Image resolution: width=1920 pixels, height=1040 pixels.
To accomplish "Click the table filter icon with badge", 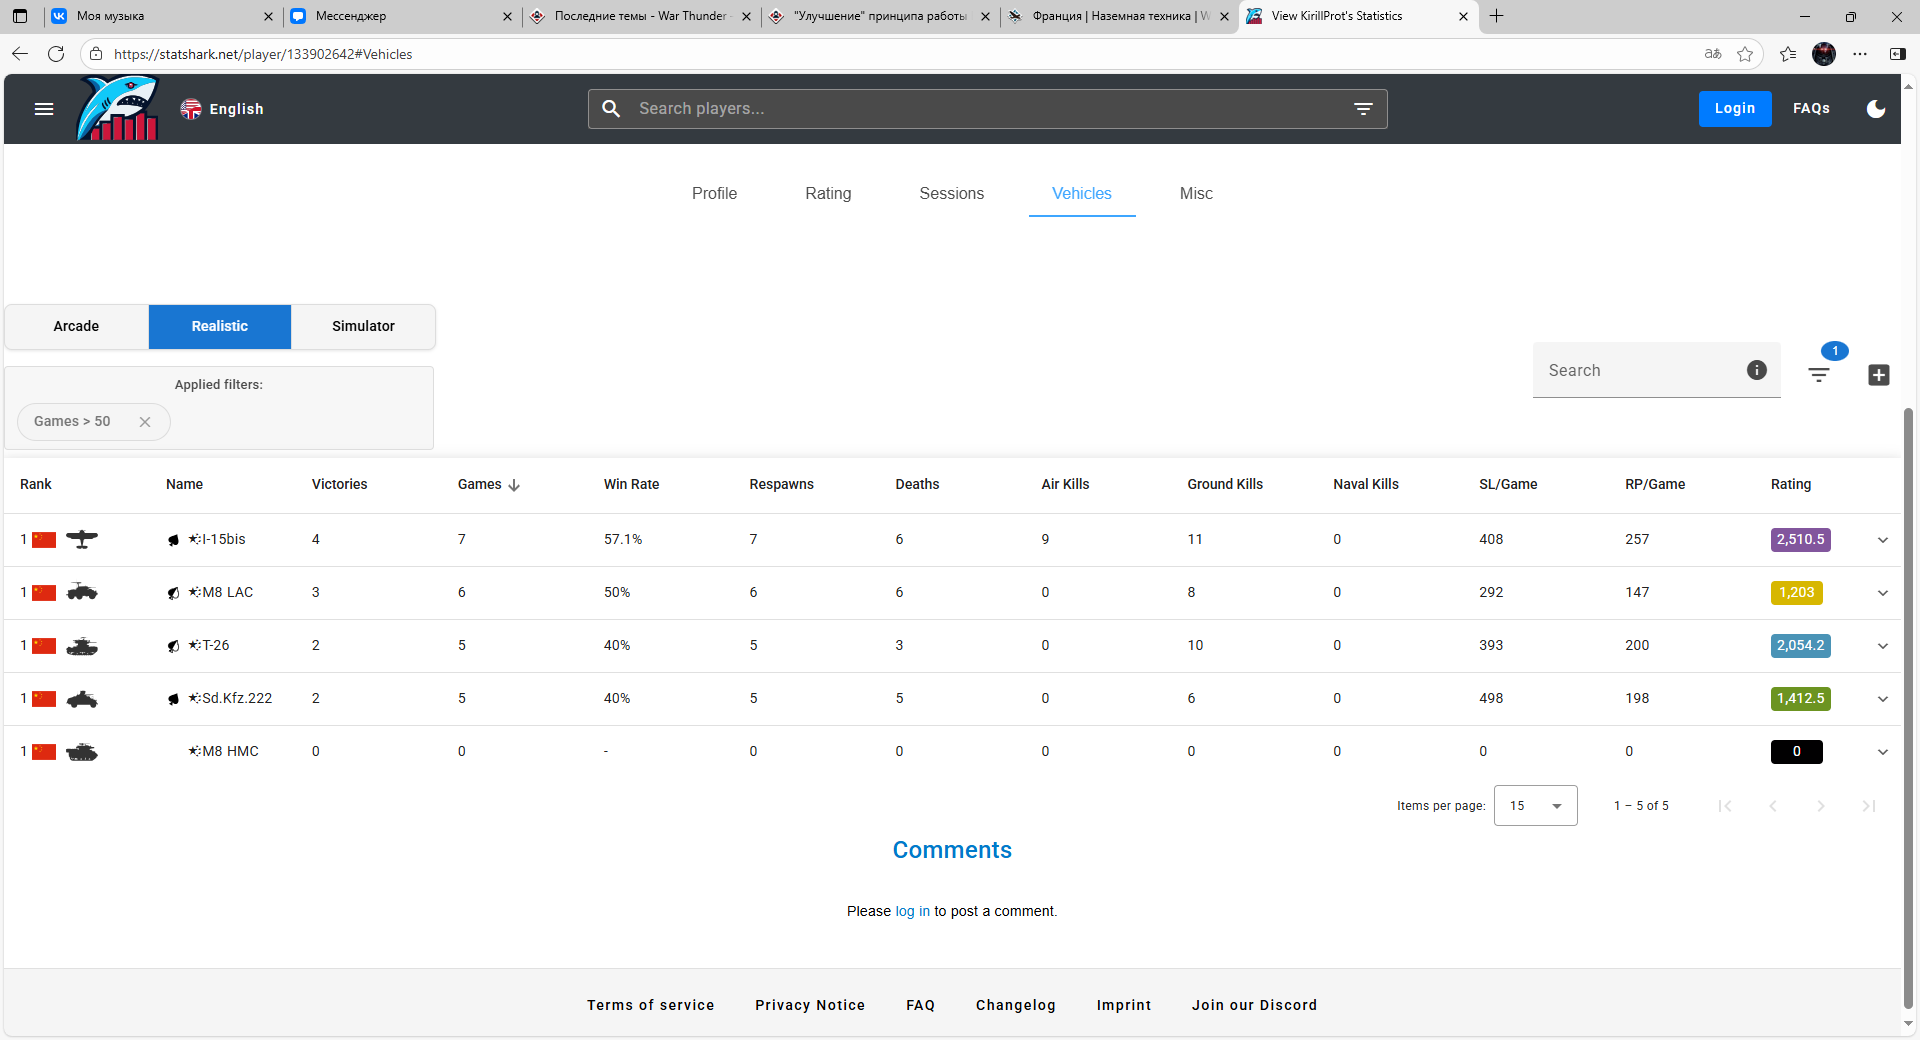I will [x=1819, y=374].
